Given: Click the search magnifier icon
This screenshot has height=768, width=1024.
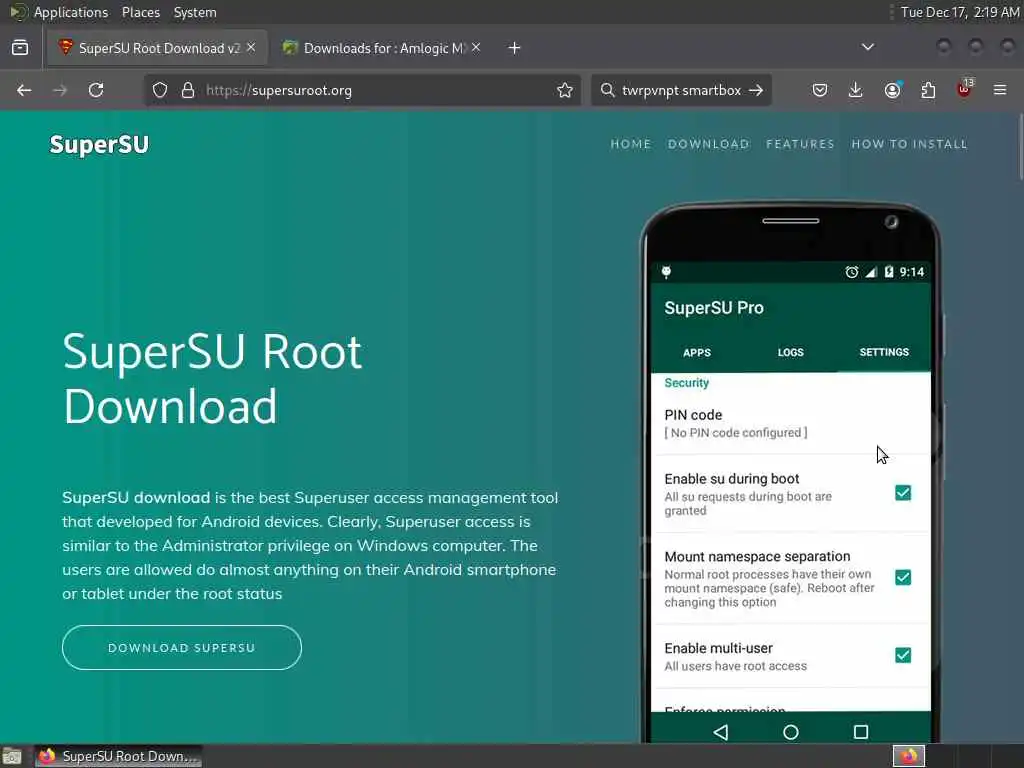Looking at the screenshot, I should coord(607,90).
